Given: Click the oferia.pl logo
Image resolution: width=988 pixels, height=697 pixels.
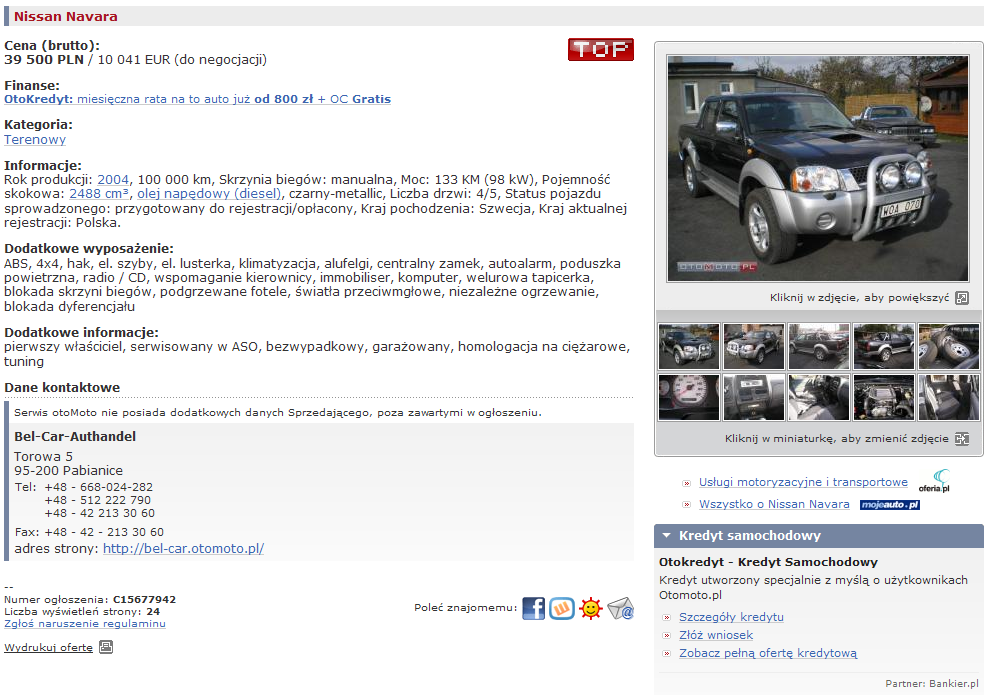Looking at the screenshot, I should (x=935, y=481).
